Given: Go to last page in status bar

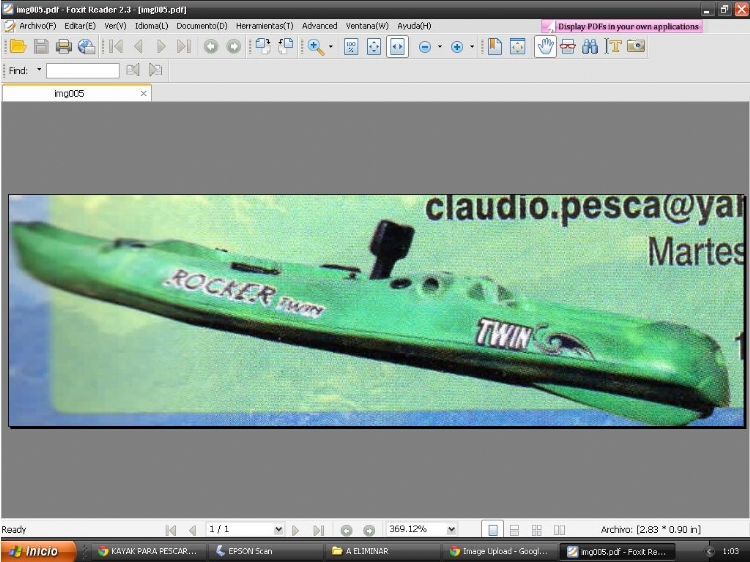Looking at the screenshot, I should (x=319, y=530).
